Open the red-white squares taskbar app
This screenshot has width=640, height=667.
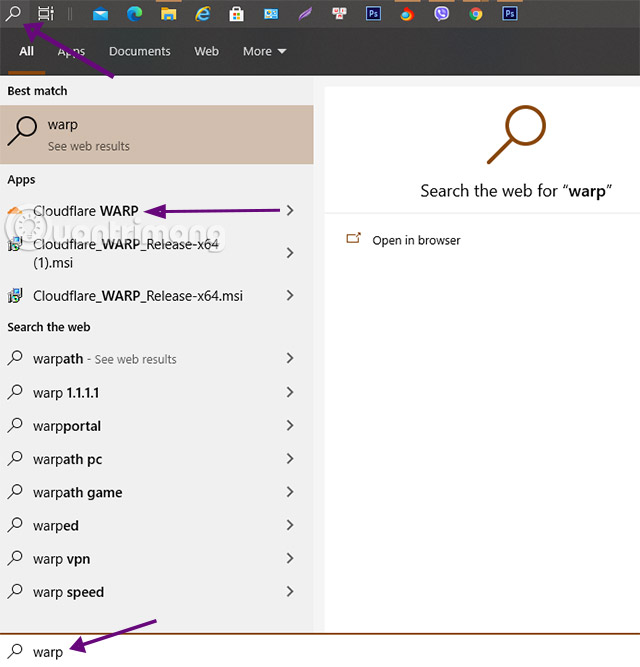[x=339, y=14]
